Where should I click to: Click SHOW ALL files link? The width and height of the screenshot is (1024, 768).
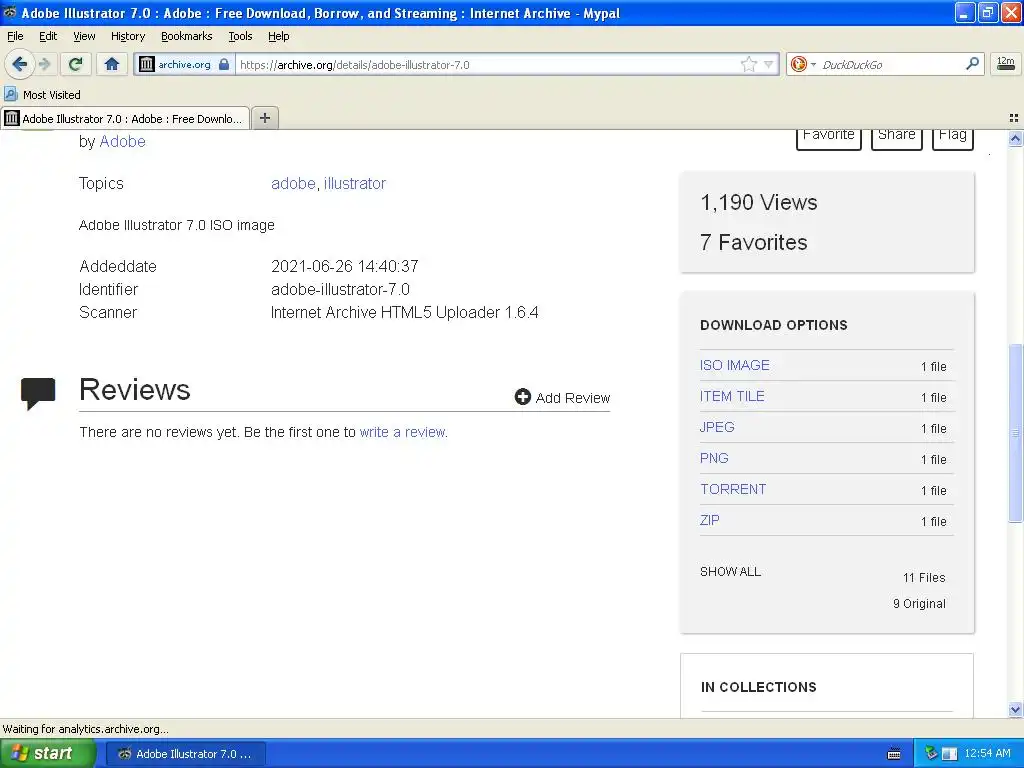(730, 571)
